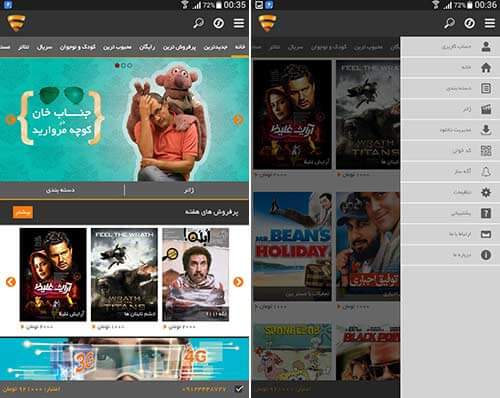Open Wrath of the Titans on right screen
The width and height of the screenshot is (500, 398).
368,115
